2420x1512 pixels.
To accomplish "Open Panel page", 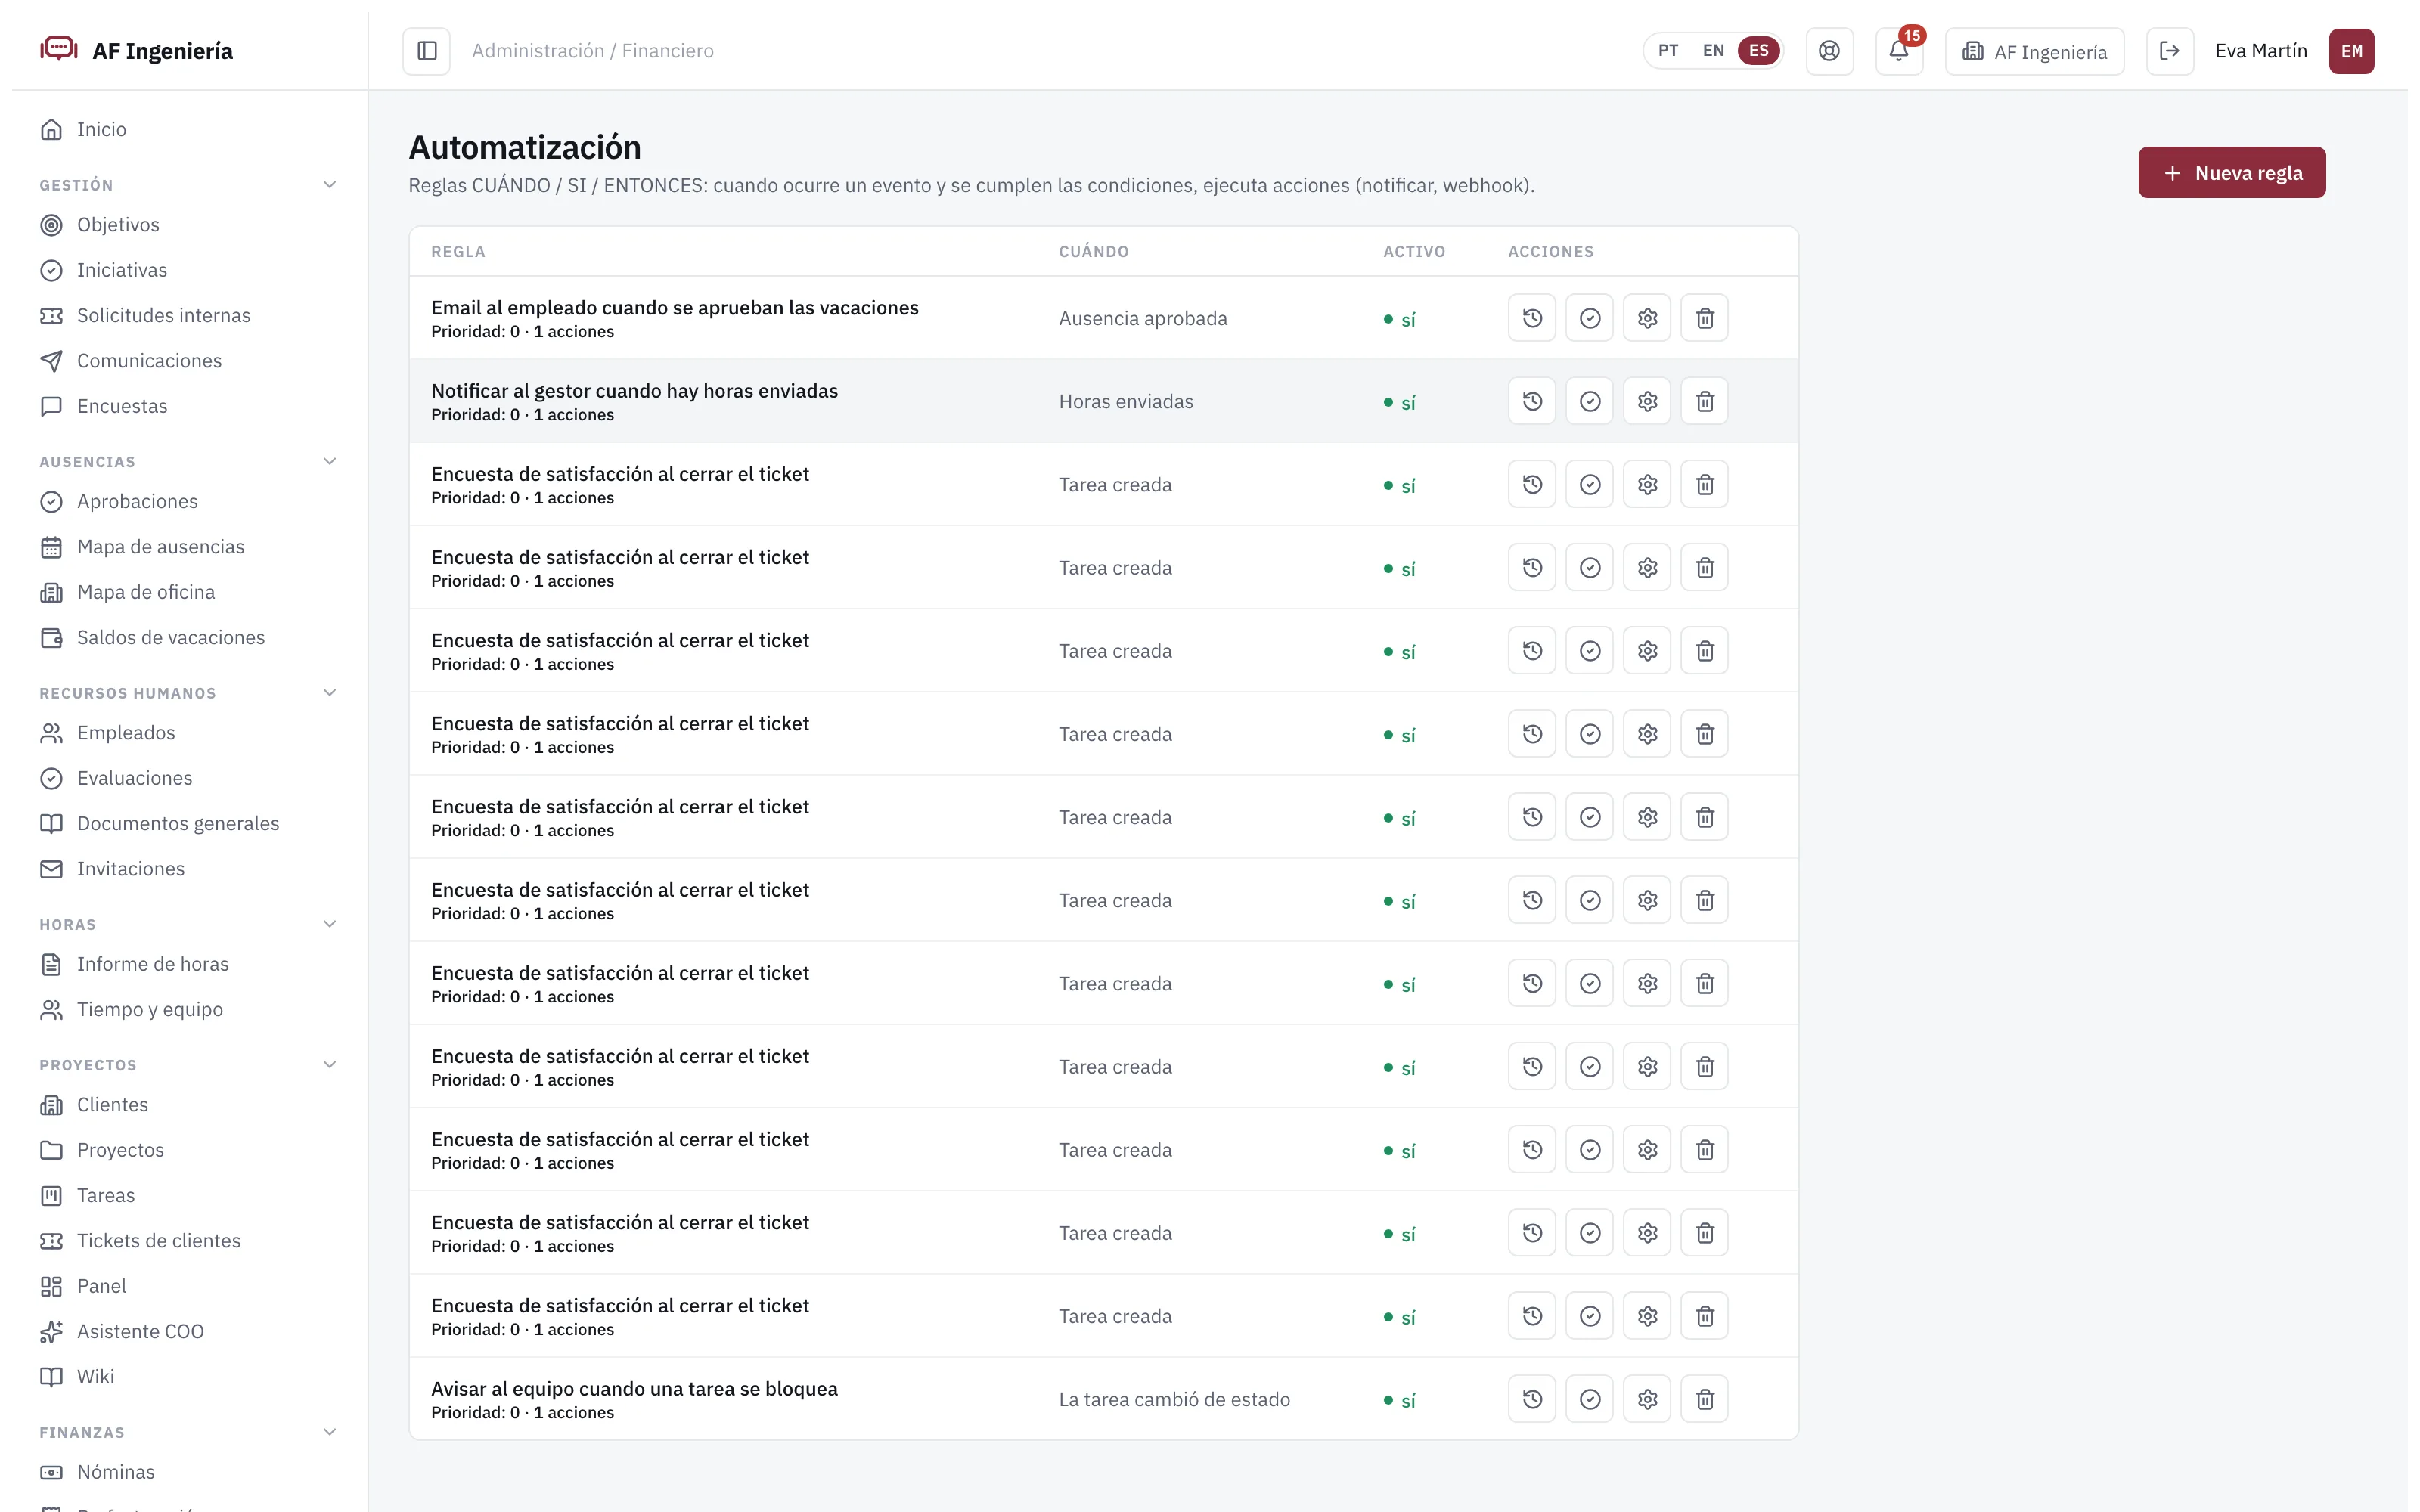I will pos(101,1286).
